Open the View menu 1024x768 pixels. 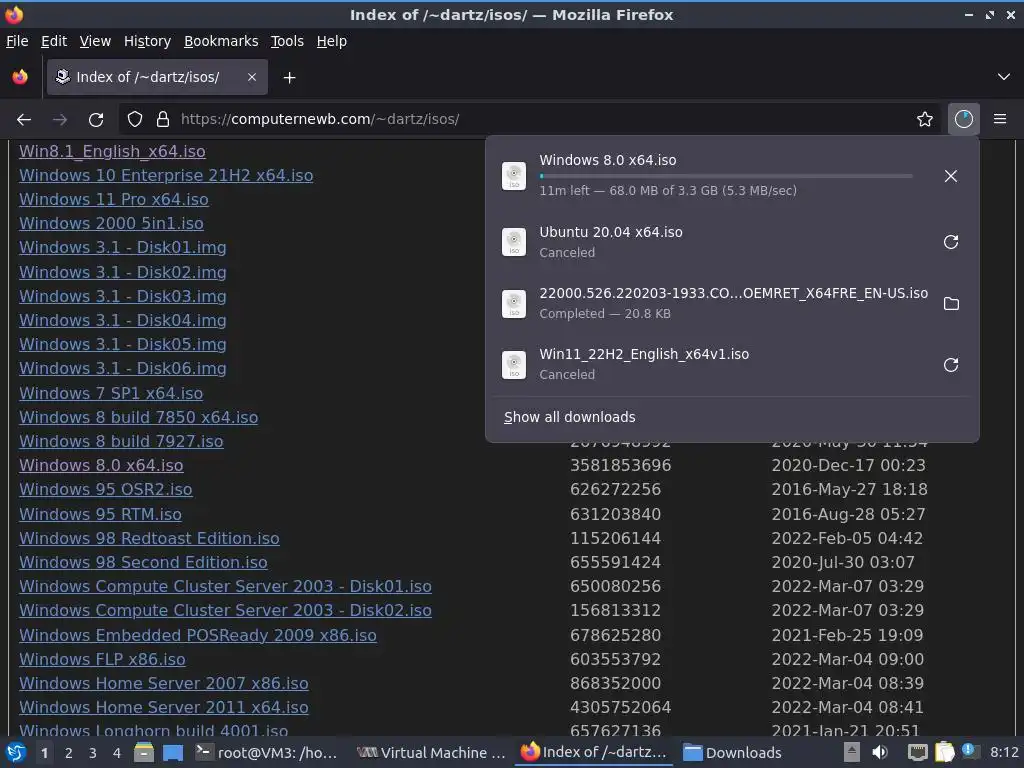tap(95, 41)
